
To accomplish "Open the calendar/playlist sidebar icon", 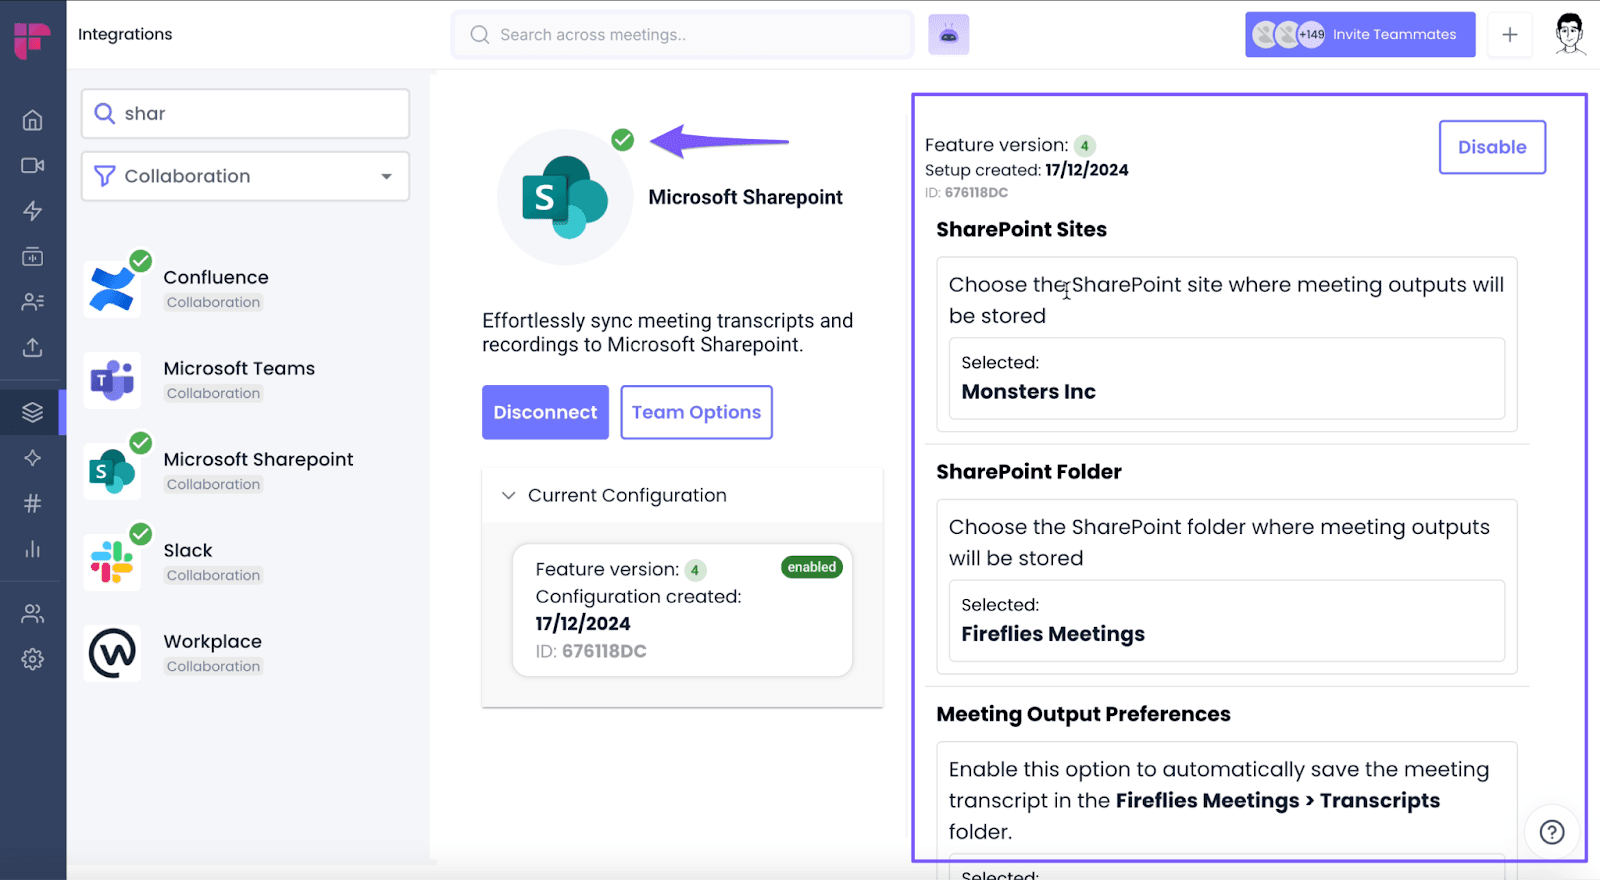I will coord(33,257).
